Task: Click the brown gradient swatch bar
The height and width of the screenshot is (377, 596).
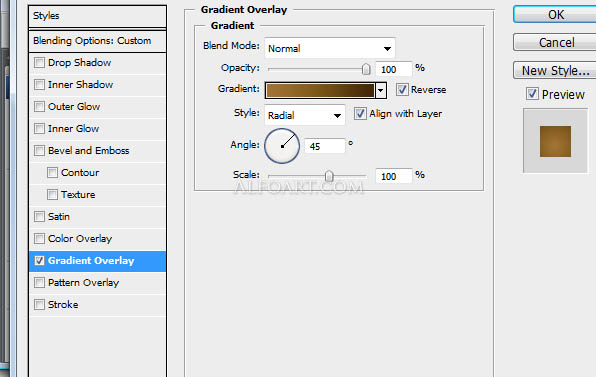Action: (320, 90)
